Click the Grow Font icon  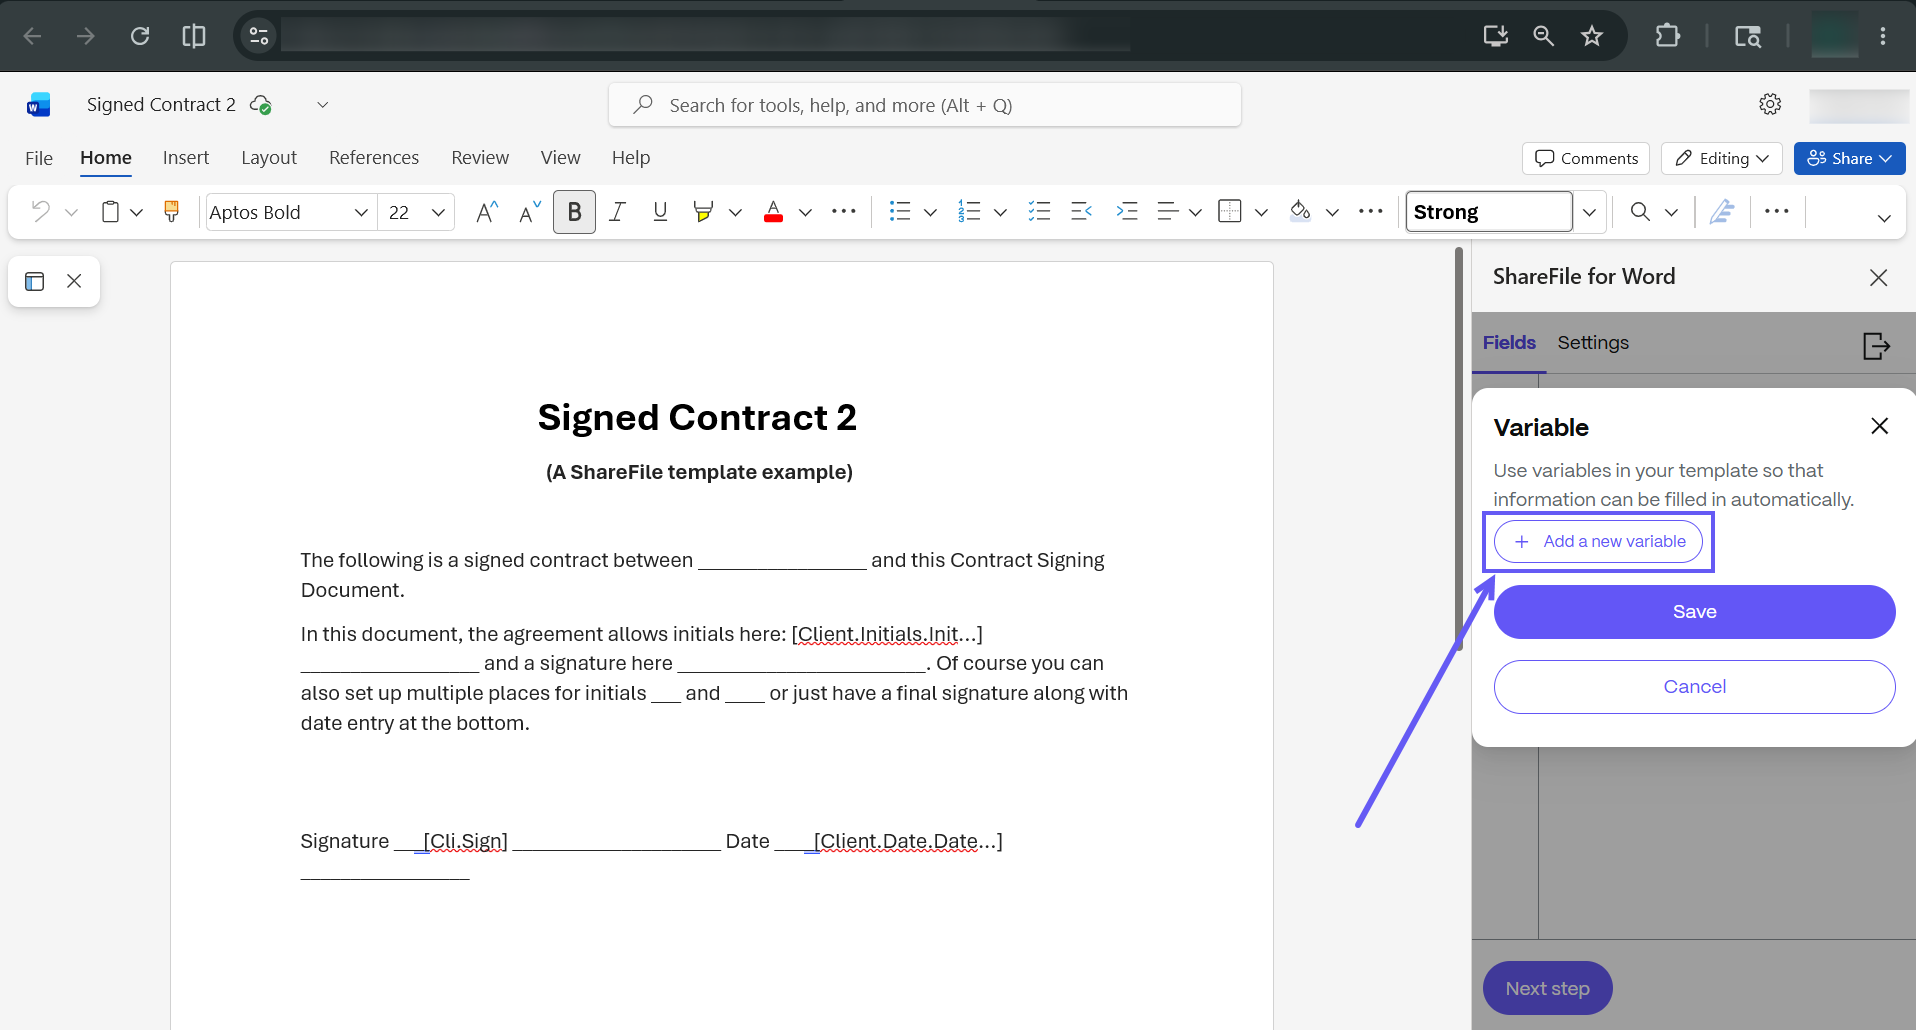click(486, 212)
